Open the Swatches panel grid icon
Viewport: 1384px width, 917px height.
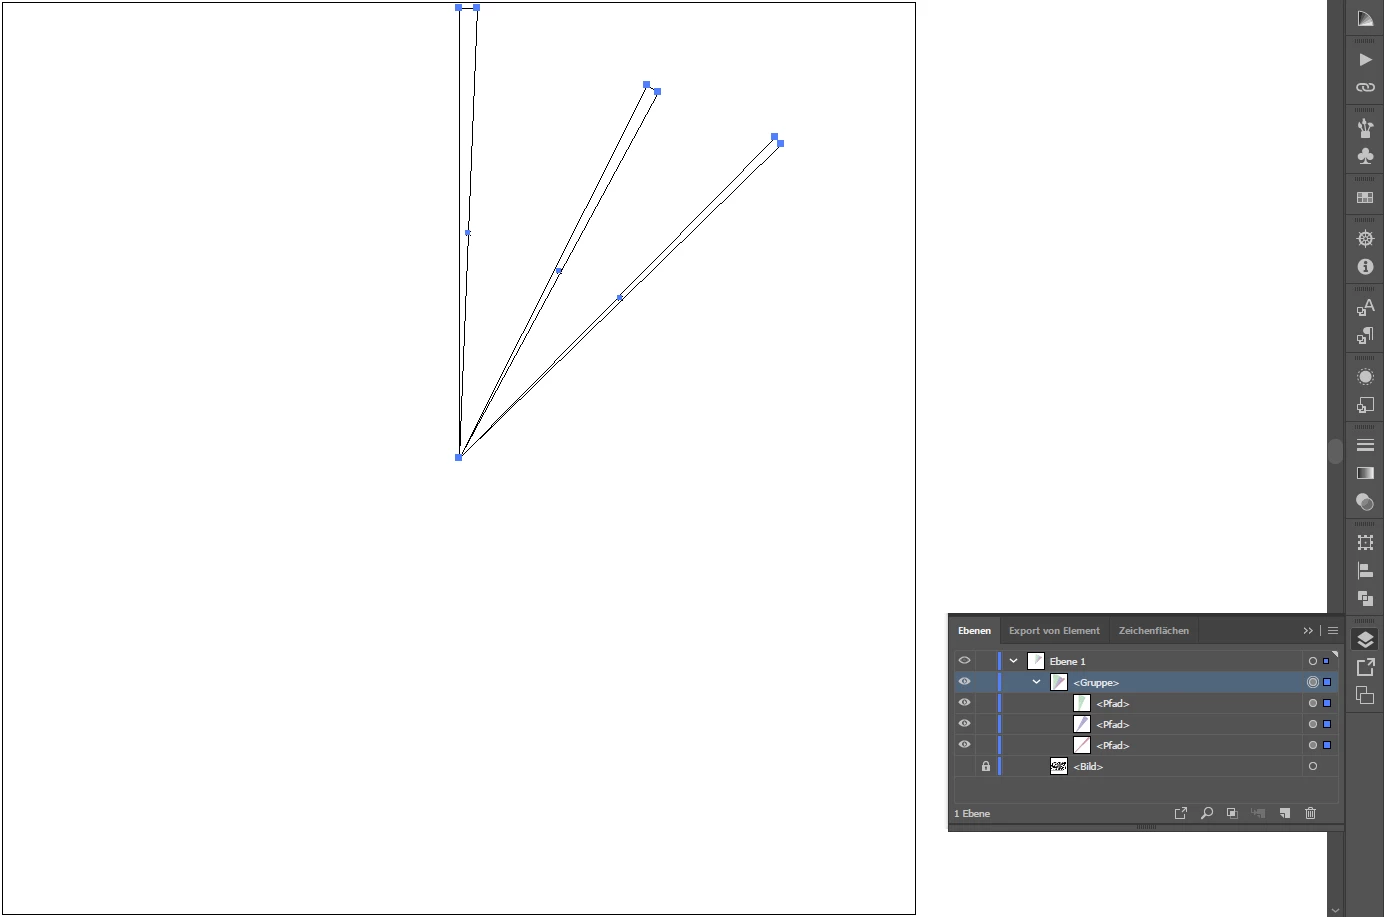pos(1365,197)
